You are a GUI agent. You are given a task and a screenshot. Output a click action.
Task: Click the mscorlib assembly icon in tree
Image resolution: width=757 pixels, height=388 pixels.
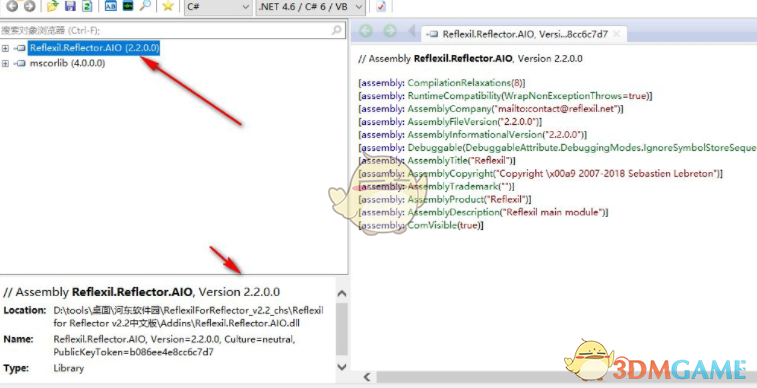pos(20,63)
